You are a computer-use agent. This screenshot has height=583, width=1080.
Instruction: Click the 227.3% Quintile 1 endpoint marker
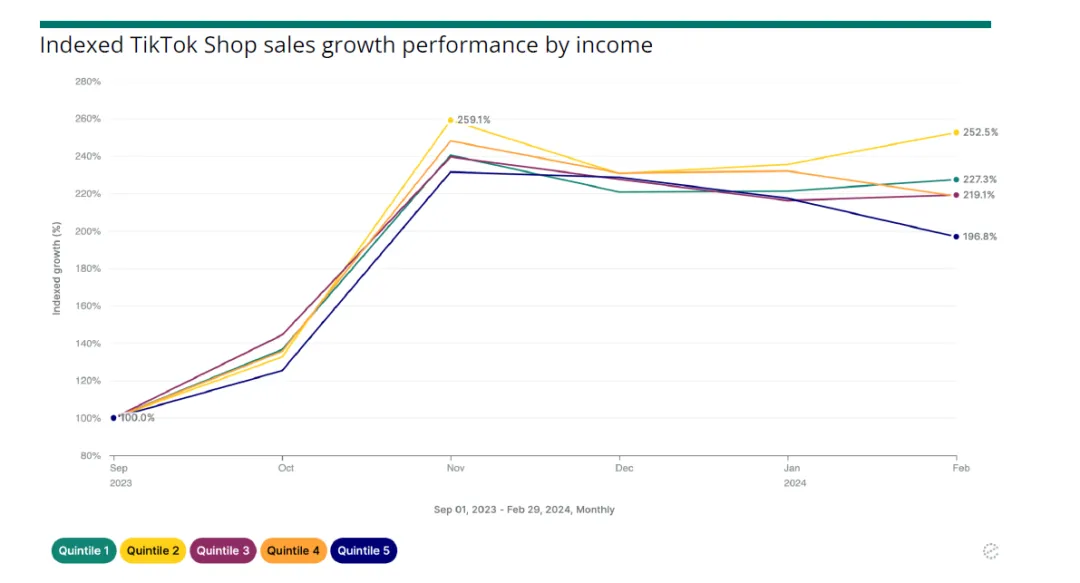(x=956, y=180)
